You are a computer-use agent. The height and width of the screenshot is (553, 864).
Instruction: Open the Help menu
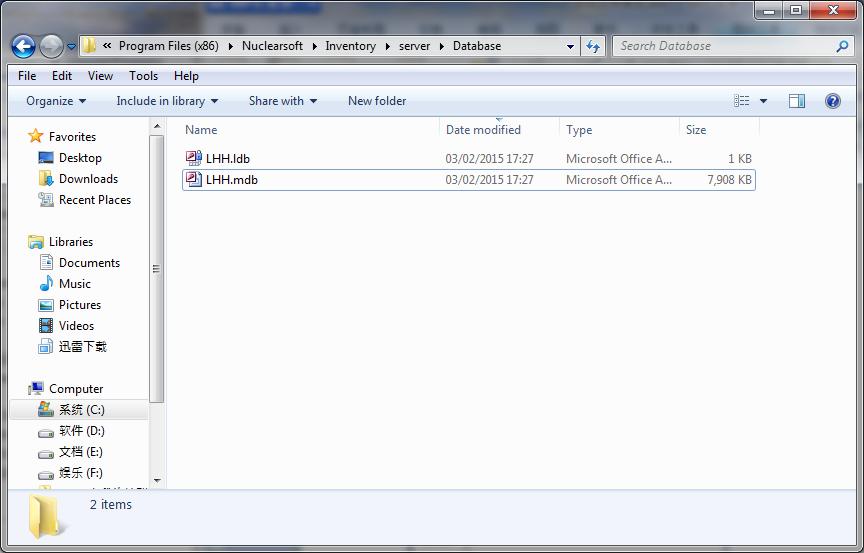pyautogui.click(x=186, y=76)
